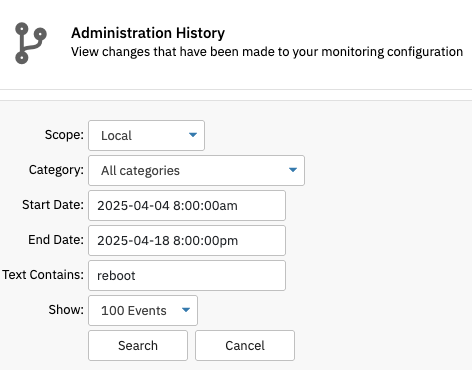Click the Scope dropdown arrow icon
The width and height of the screenshot is (472, 370).
coord(193,135)
